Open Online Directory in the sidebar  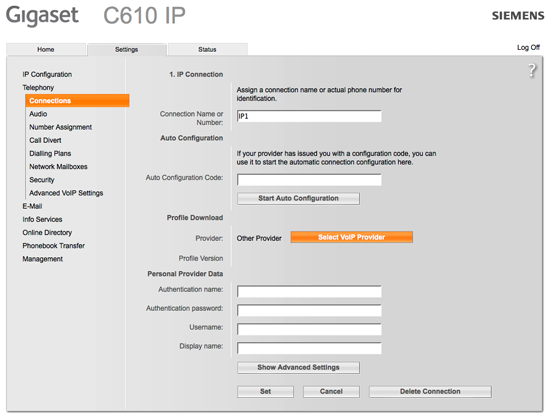(47, 232)
